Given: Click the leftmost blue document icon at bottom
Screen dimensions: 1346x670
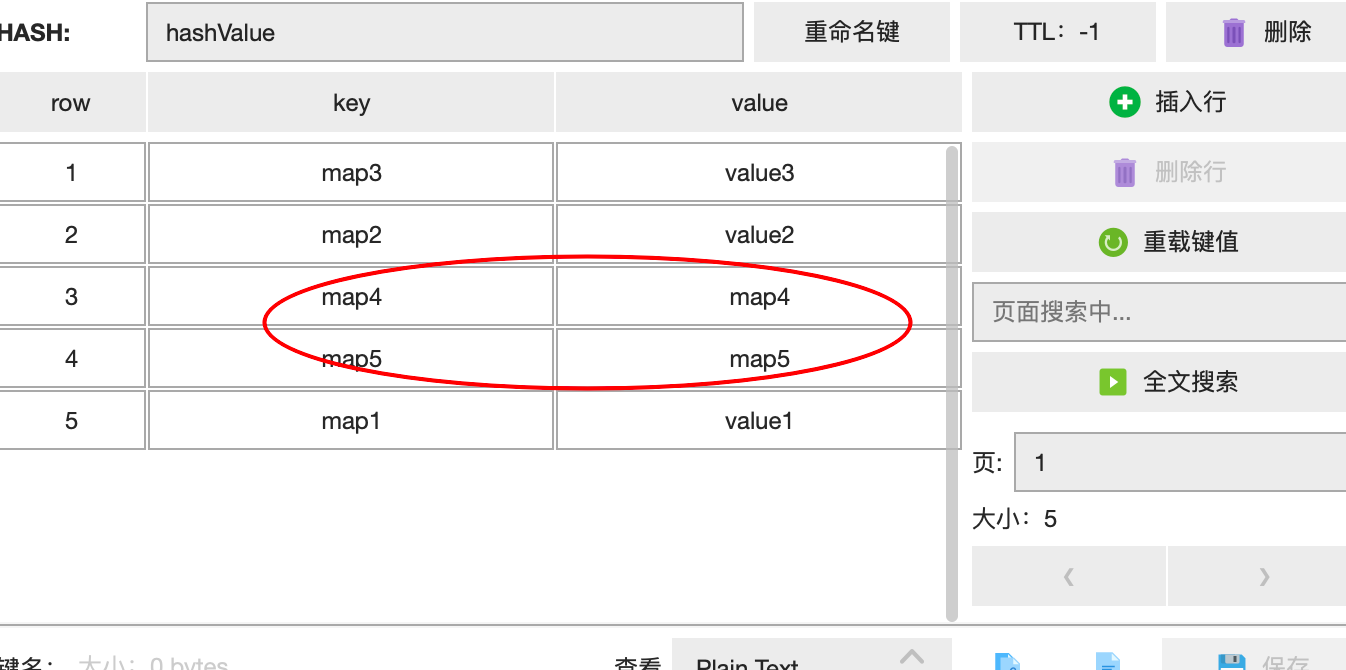Looking at the screenshot, I should coord(1008,660).
